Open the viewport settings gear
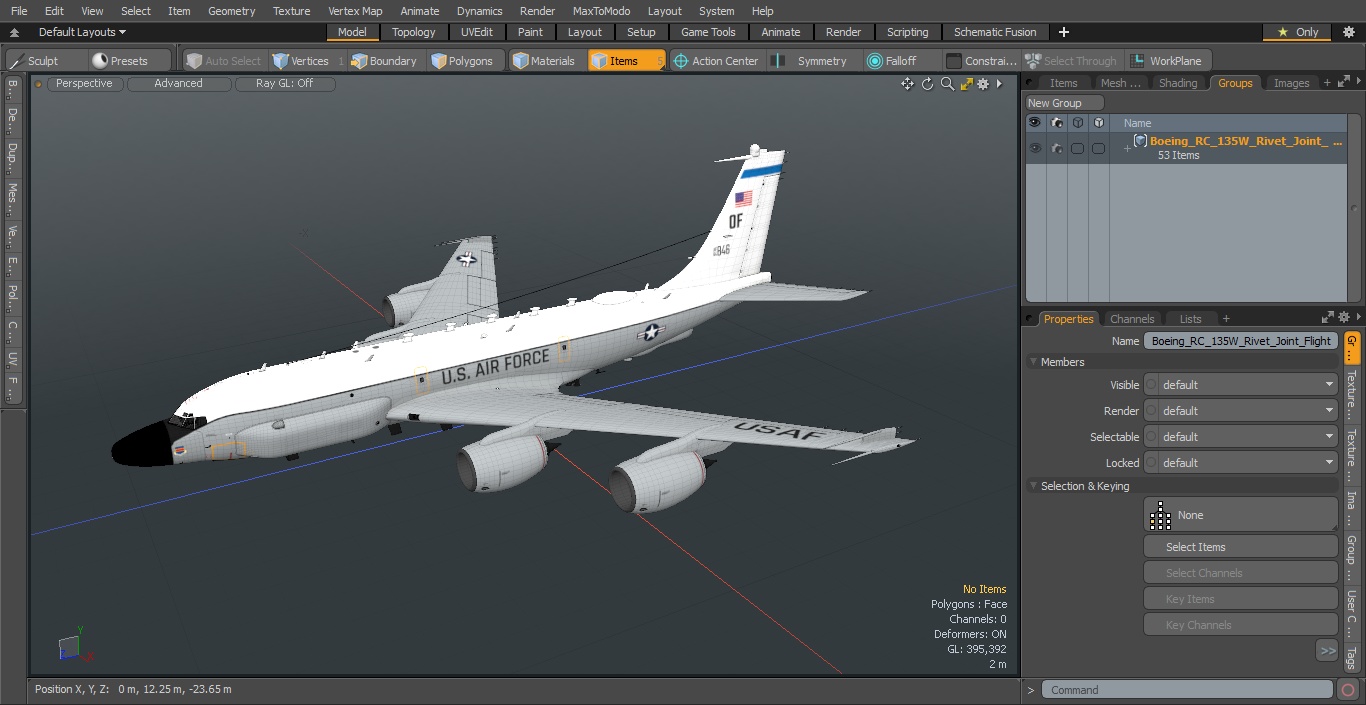 (x=984, y=84)
